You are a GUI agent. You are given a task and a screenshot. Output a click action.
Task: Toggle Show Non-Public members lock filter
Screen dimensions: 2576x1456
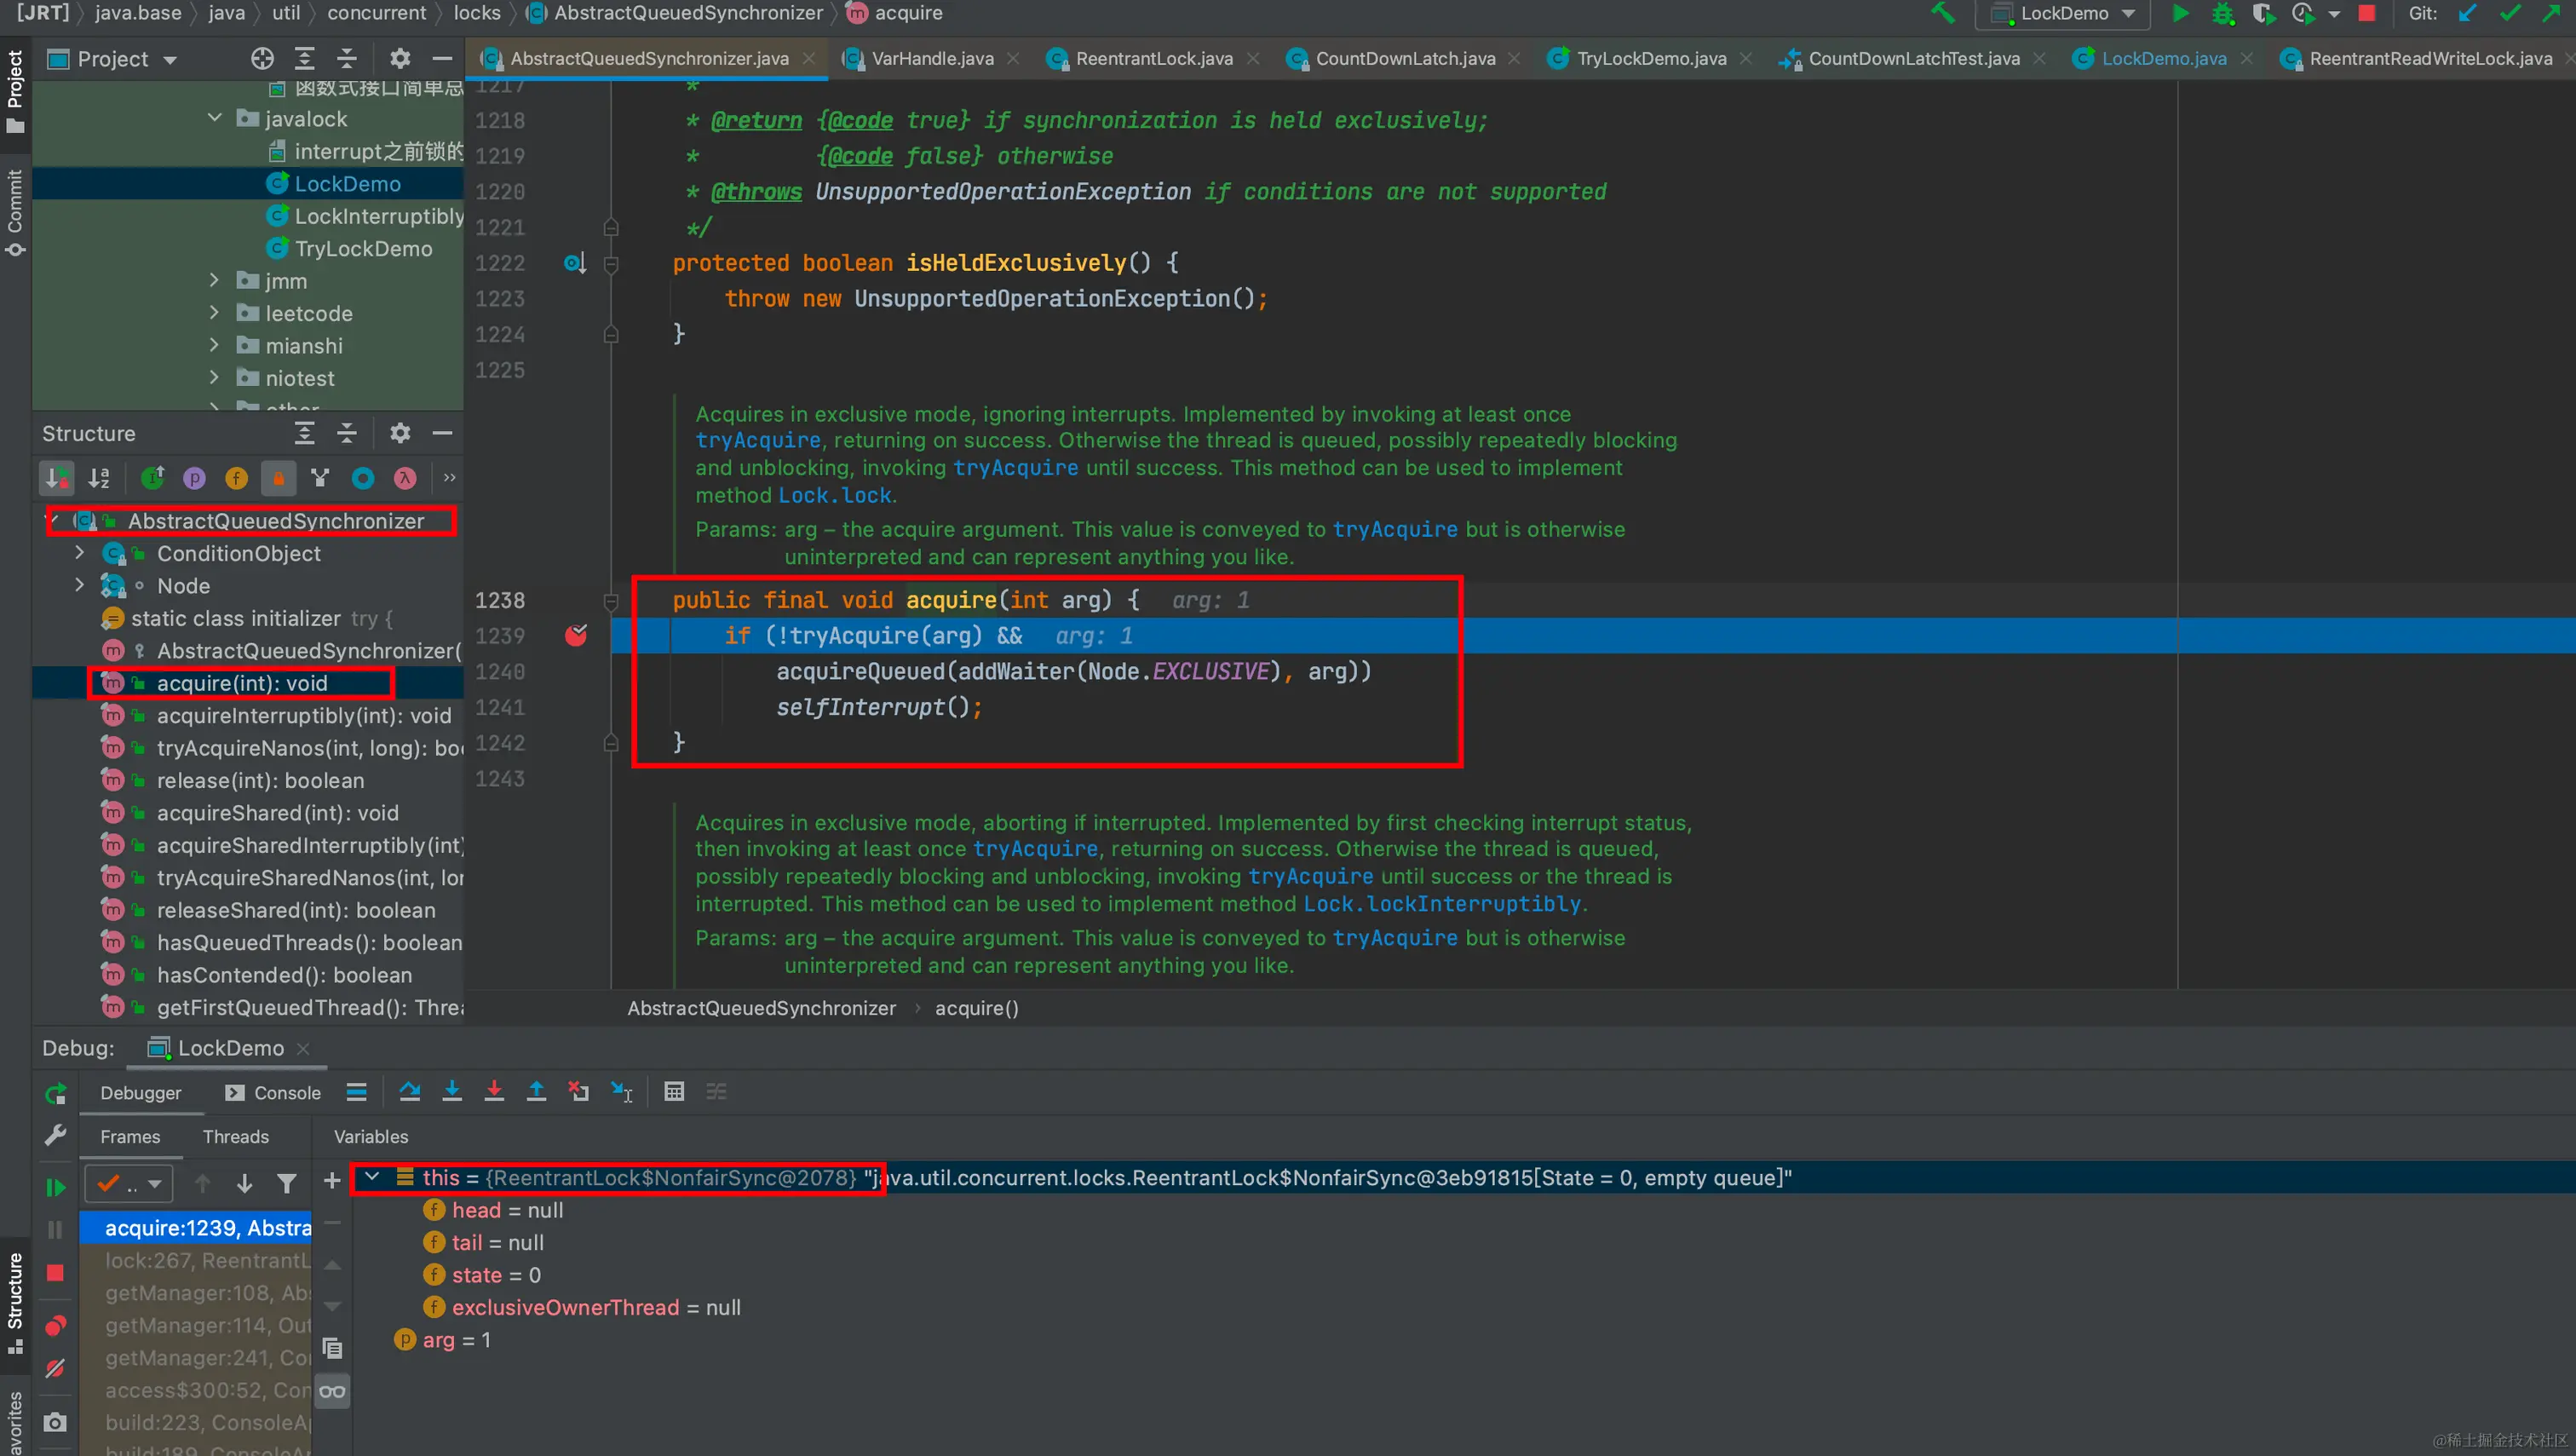tap(278, 478)
